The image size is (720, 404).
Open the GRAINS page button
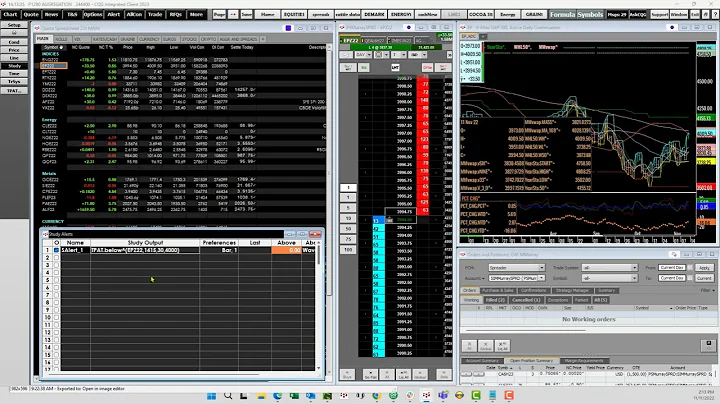[x=534, y=14]
